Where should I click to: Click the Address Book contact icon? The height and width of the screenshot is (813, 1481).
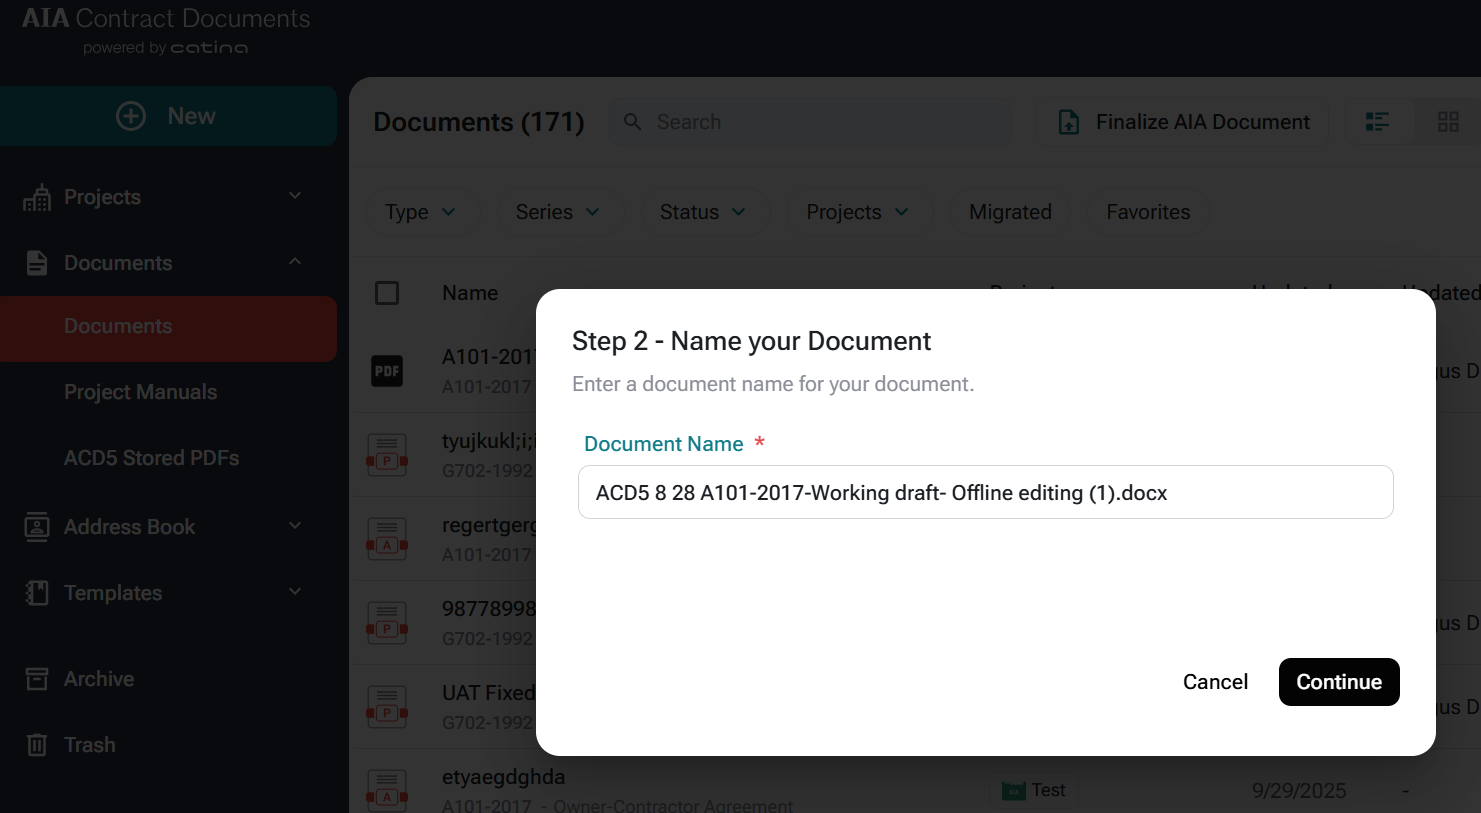37,527
